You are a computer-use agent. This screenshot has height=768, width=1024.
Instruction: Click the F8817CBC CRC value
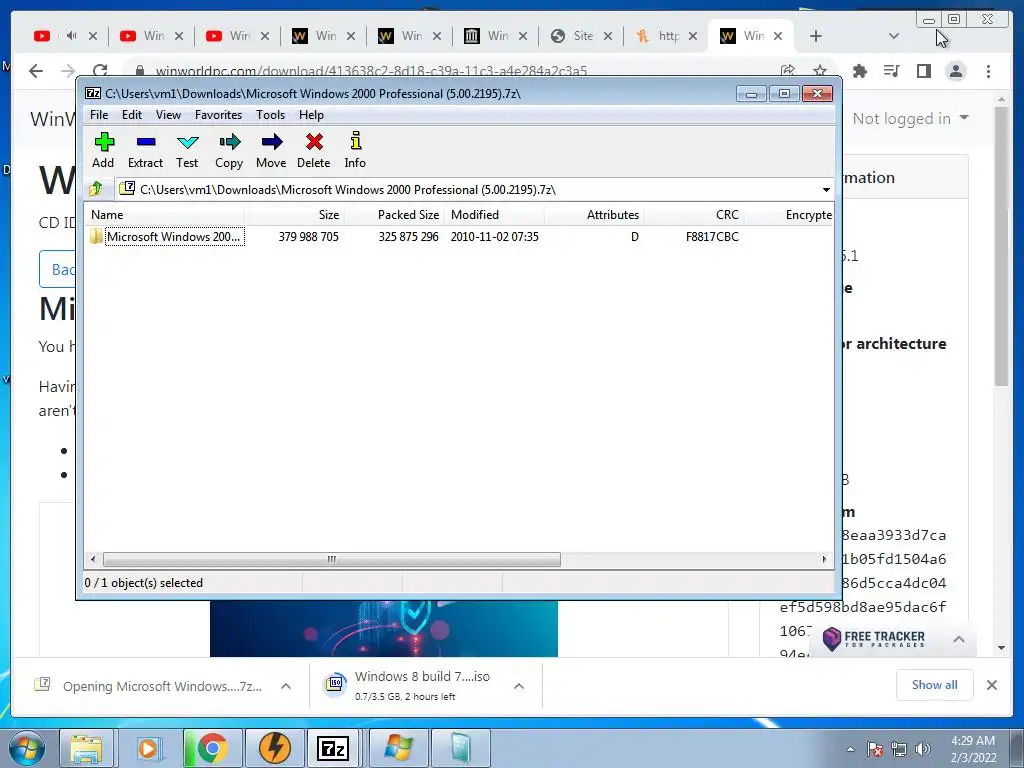pyautogui.click(x=712, y=236)
